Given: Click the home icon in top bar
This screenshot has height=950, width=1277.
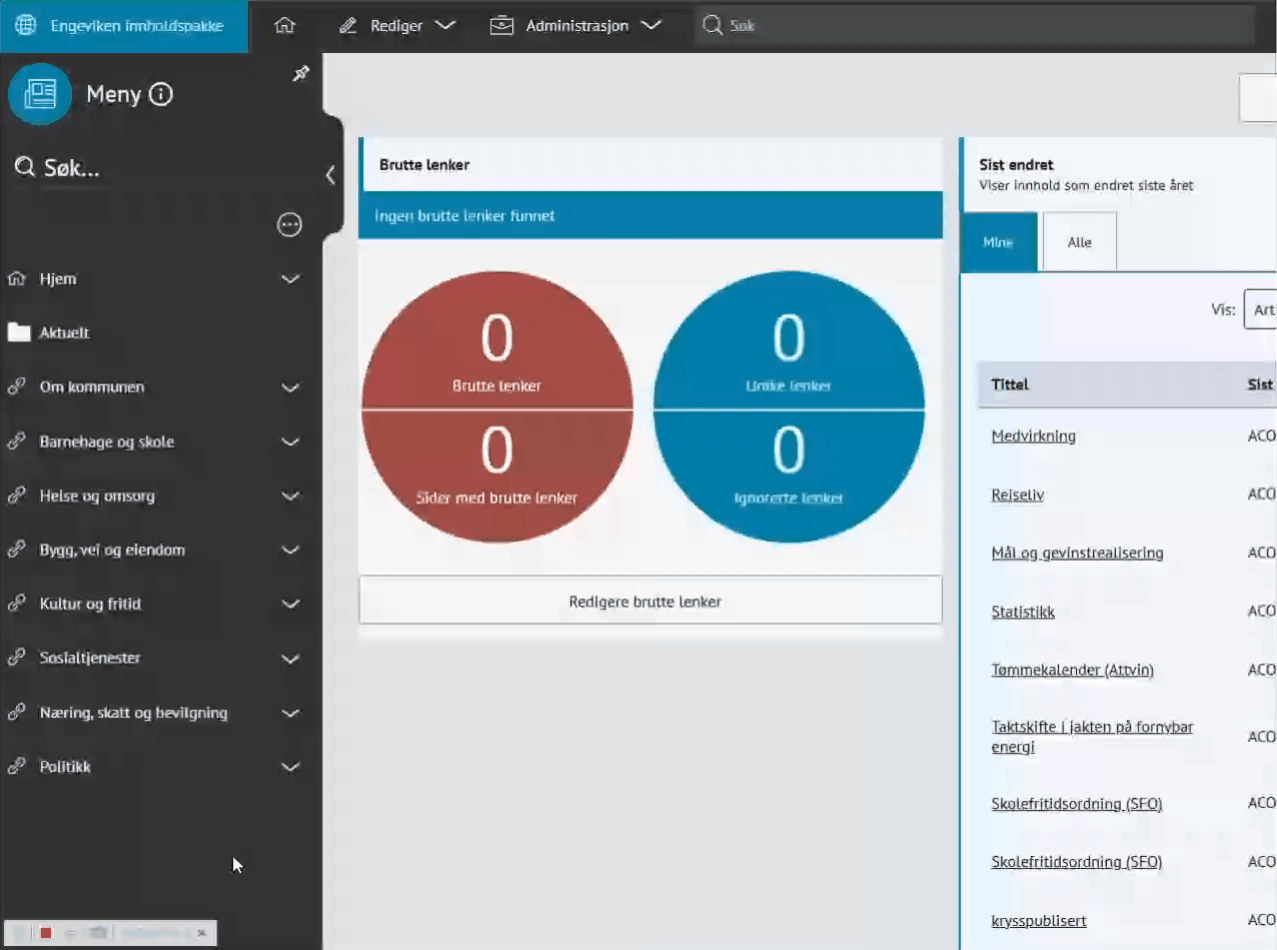Looking at the screenshot, I should point(285,26).
